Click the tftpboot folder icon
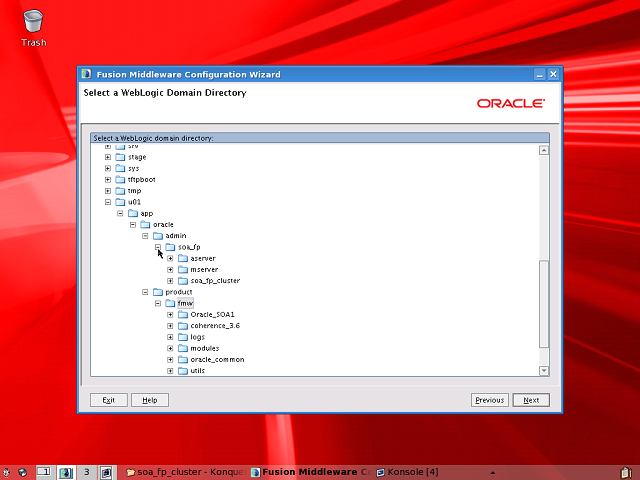This screenshot has width=640, height=480. pyautogui.click(x=120, y=180)
